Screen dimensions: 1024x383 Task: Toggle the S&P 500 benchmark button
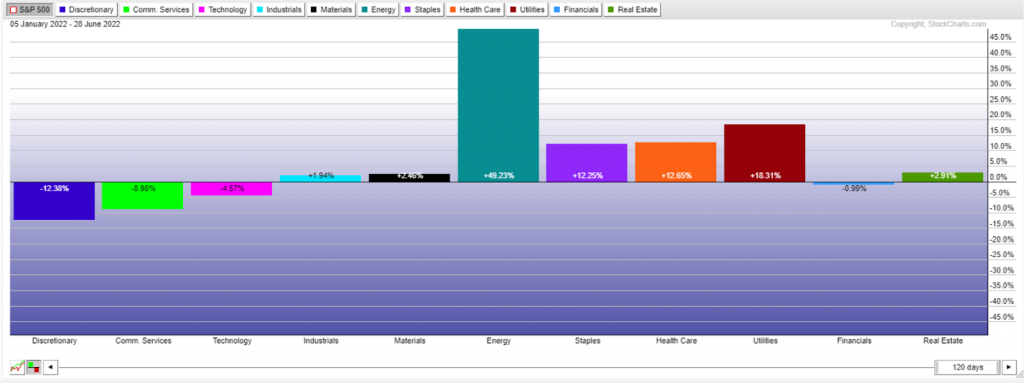30,10
